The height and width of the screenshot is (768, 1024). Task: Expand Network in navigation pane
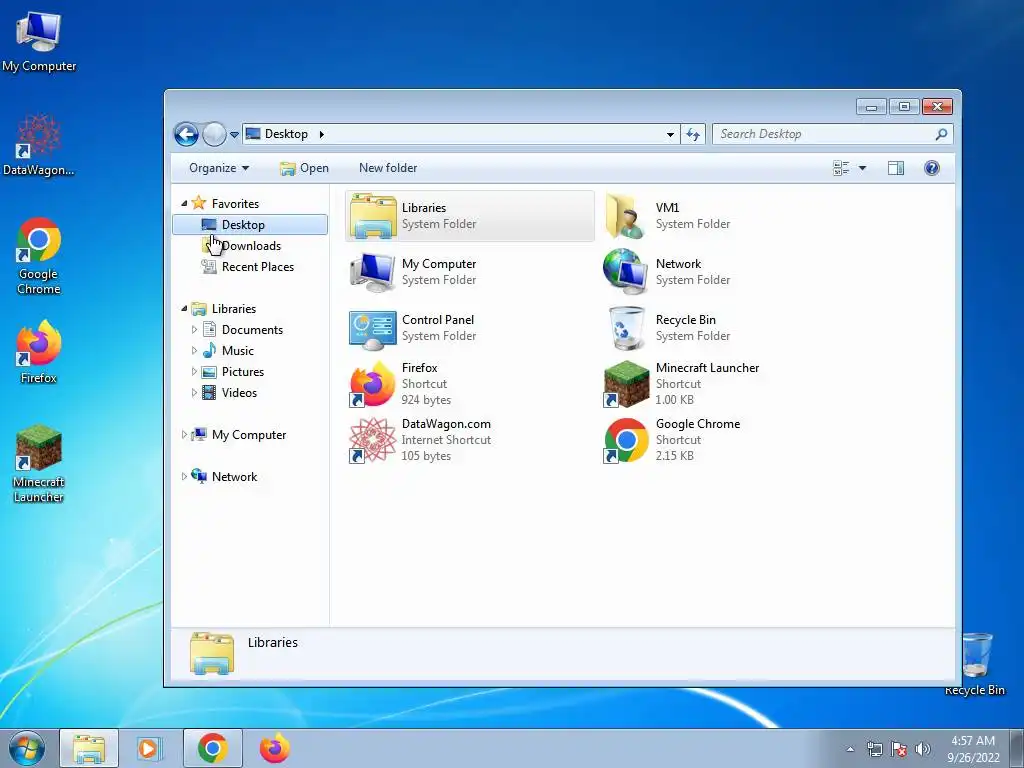coord(184,477)
